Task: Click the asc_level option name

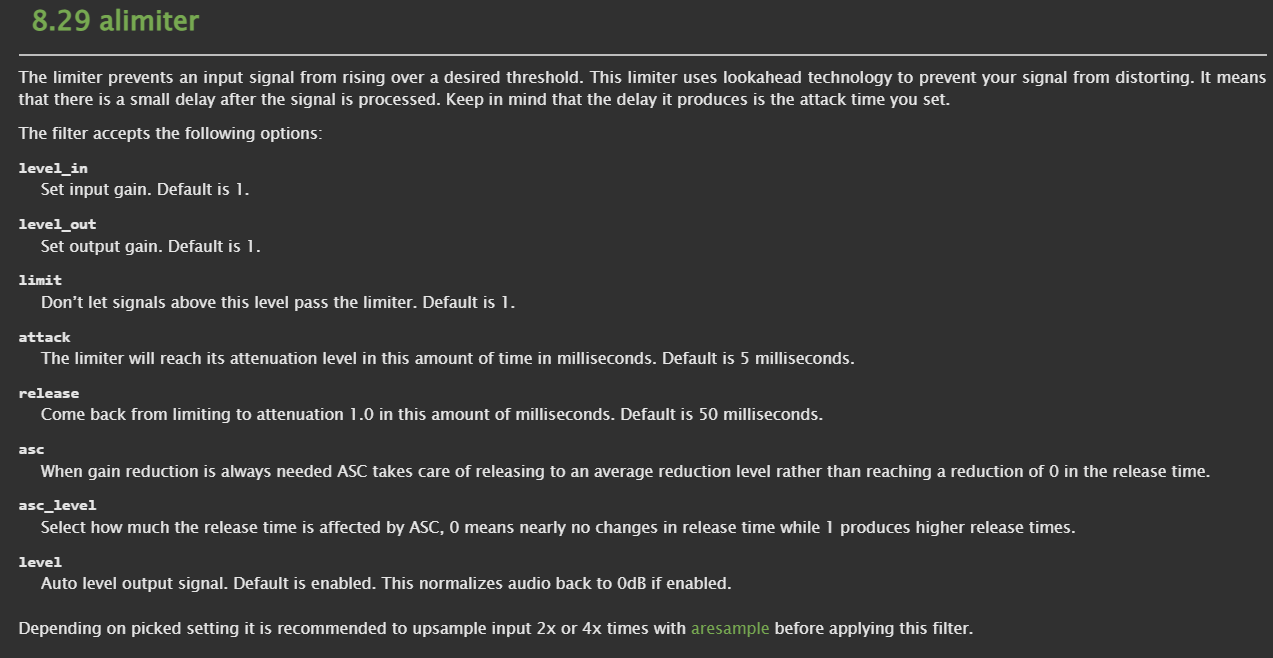Action: (x=57, y=506)
